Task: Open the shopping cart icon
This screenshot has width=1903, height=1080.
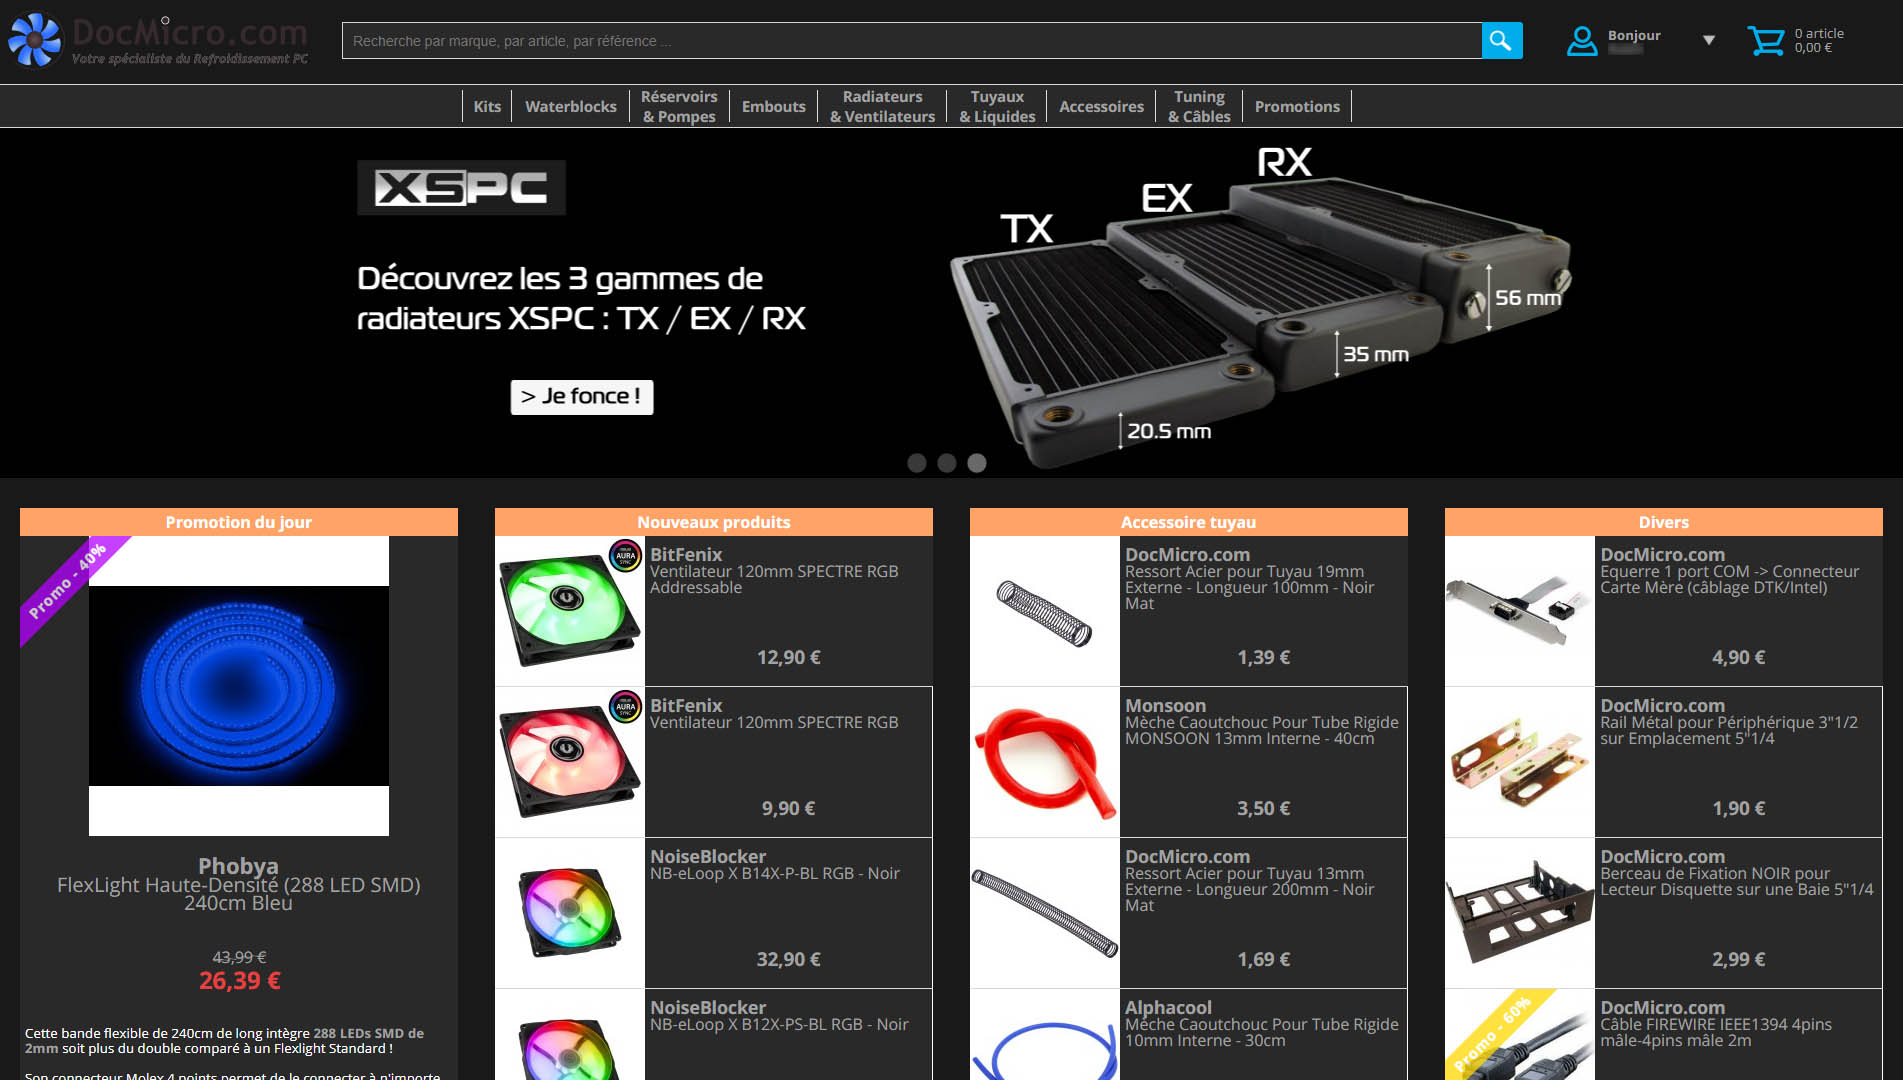Action: click(x=1765, y=41)
